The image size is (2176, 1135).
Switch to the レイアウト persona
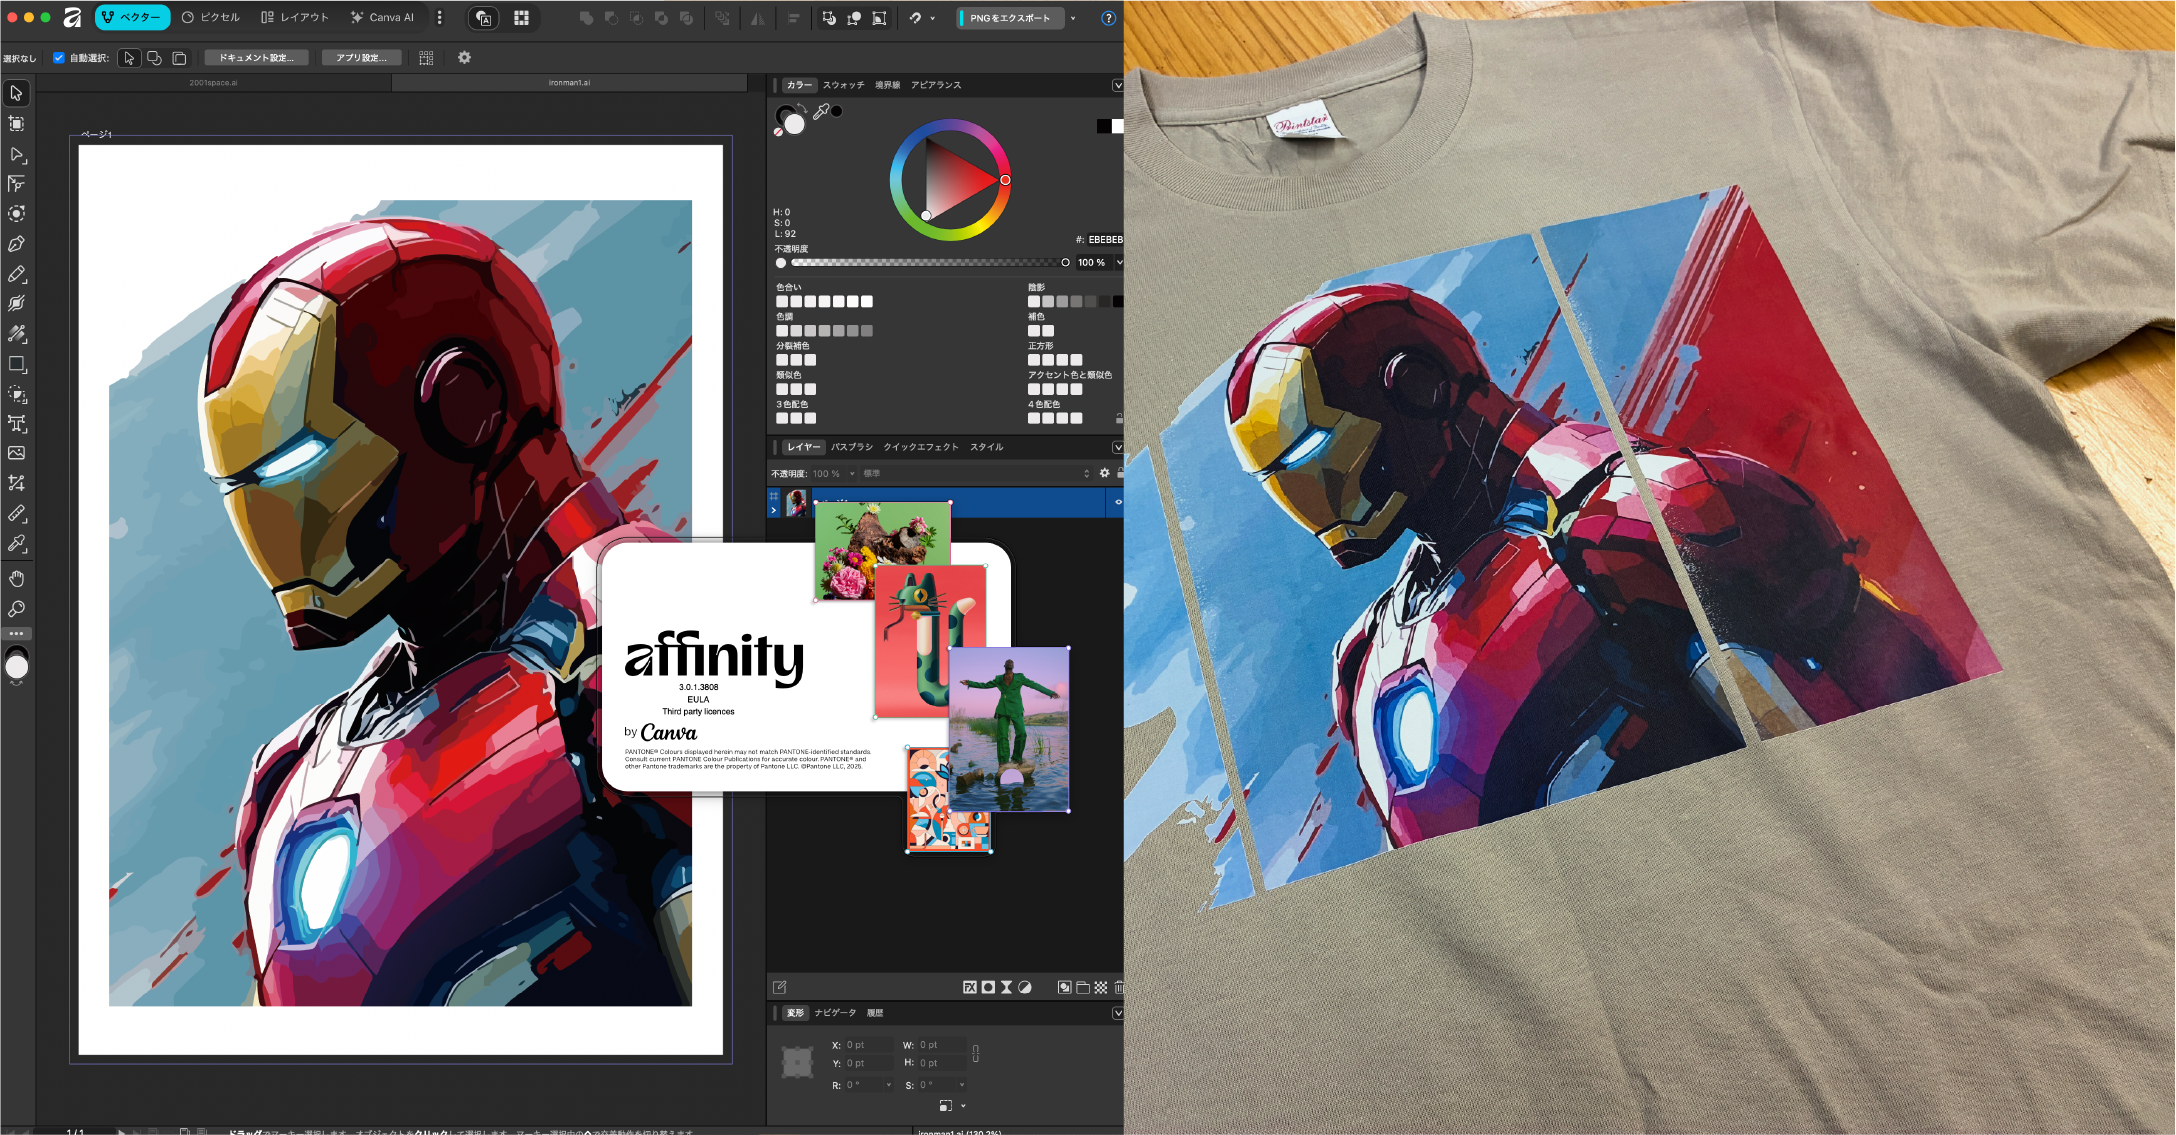[295, 18]
